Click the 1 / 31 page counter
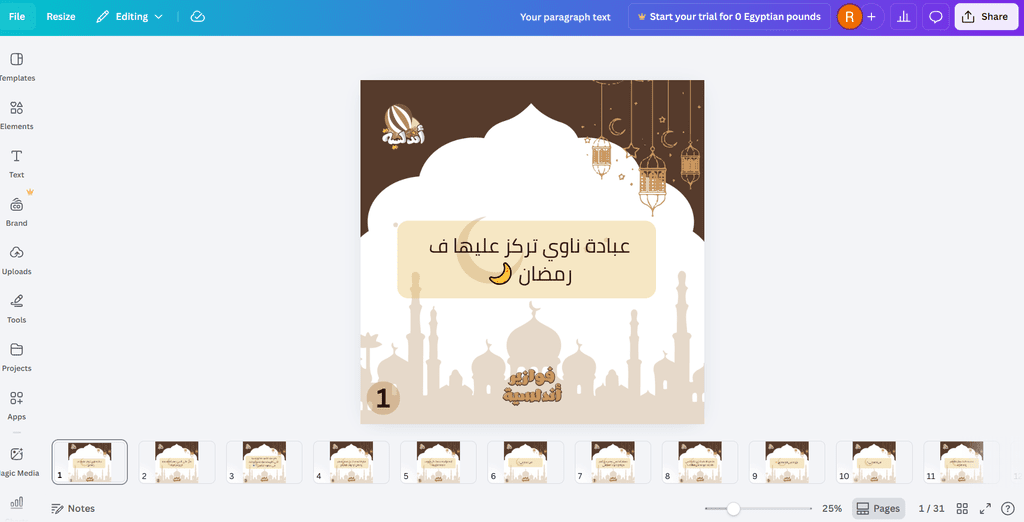Screen dimensions: 1024x522 (x=931, y=508)
